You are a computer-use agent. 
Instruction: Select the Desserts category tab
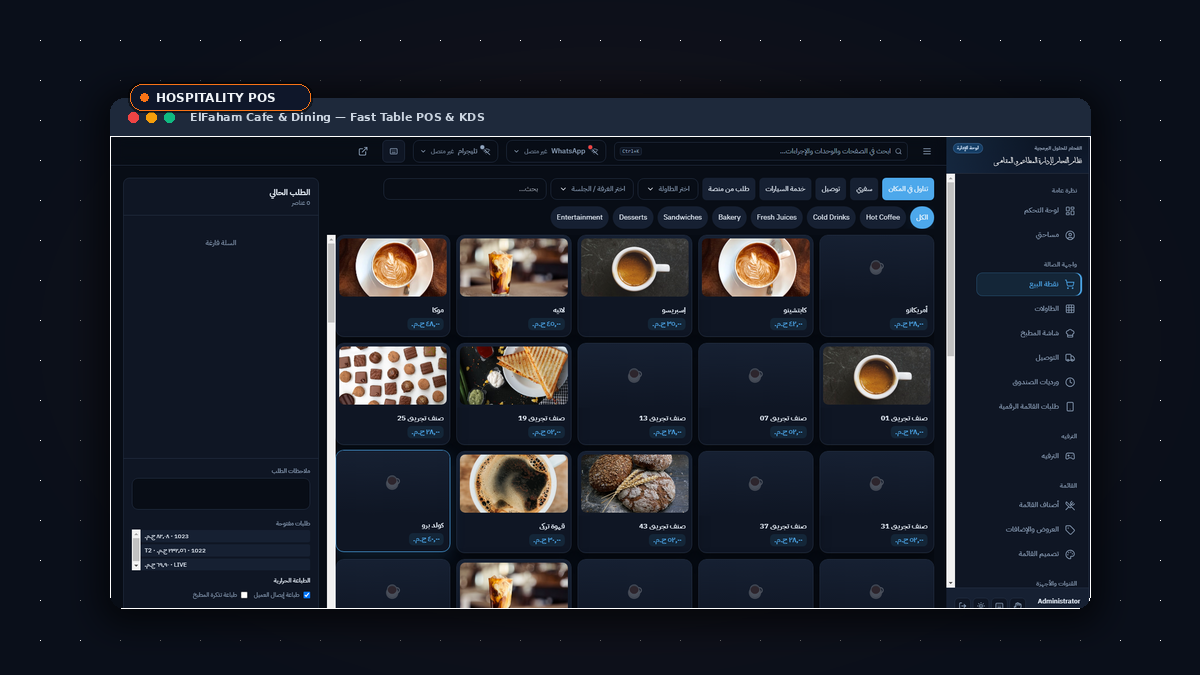633,217
